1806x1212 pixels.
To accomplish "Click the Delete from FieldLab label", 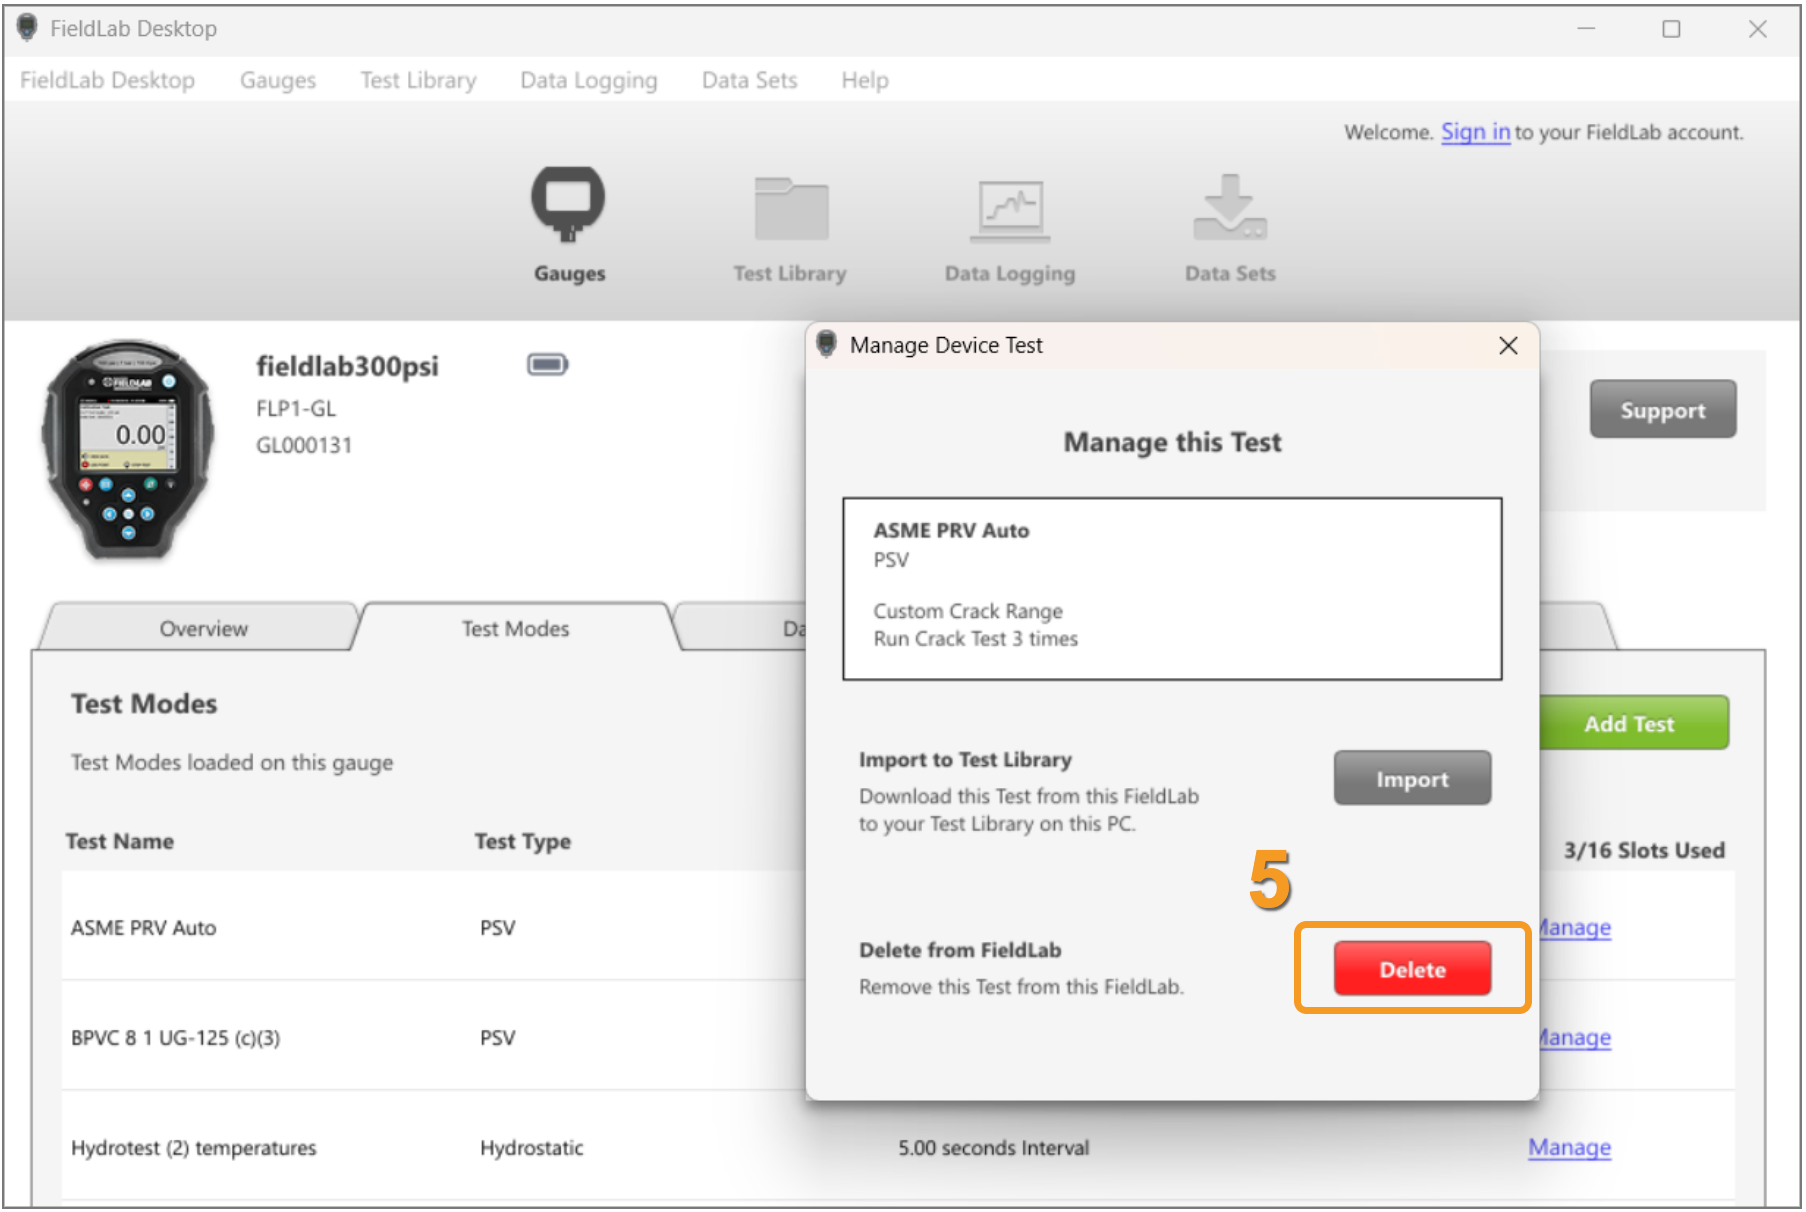I will (x=960, y=950).
